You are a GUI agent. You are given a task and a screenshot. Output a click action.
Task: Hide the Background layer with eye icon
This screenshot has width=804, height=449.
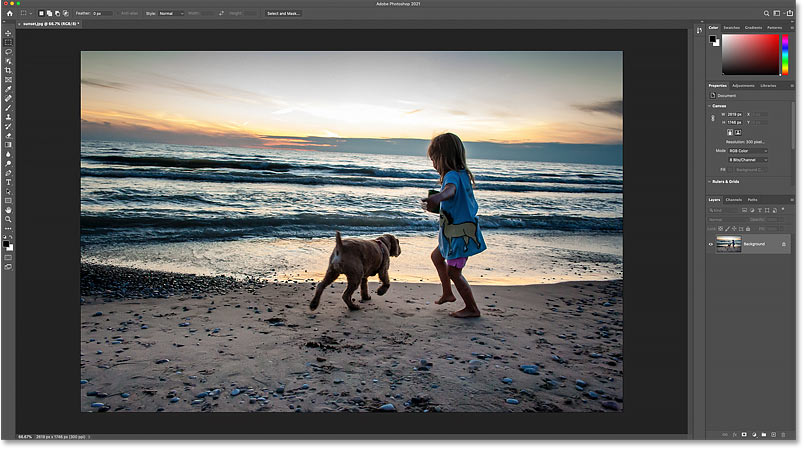click(x=711, y=244)
